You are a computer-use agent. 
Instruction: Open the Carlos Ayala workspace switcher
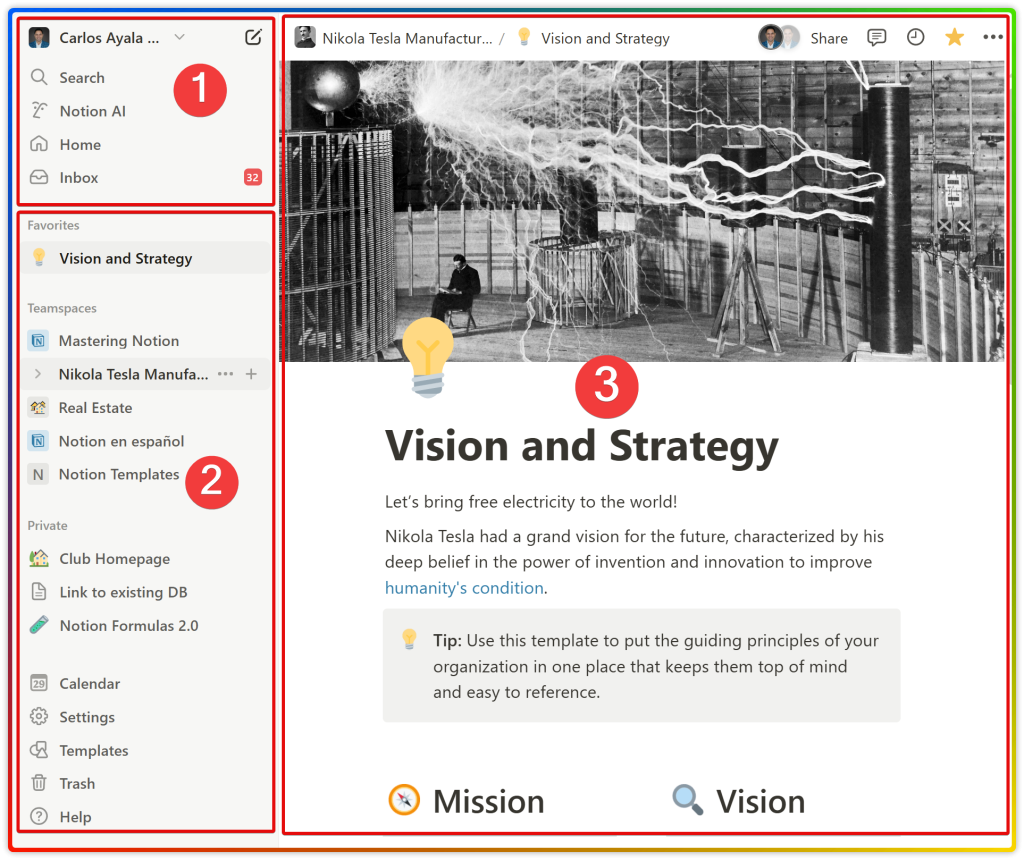click(x=110, y=36)
